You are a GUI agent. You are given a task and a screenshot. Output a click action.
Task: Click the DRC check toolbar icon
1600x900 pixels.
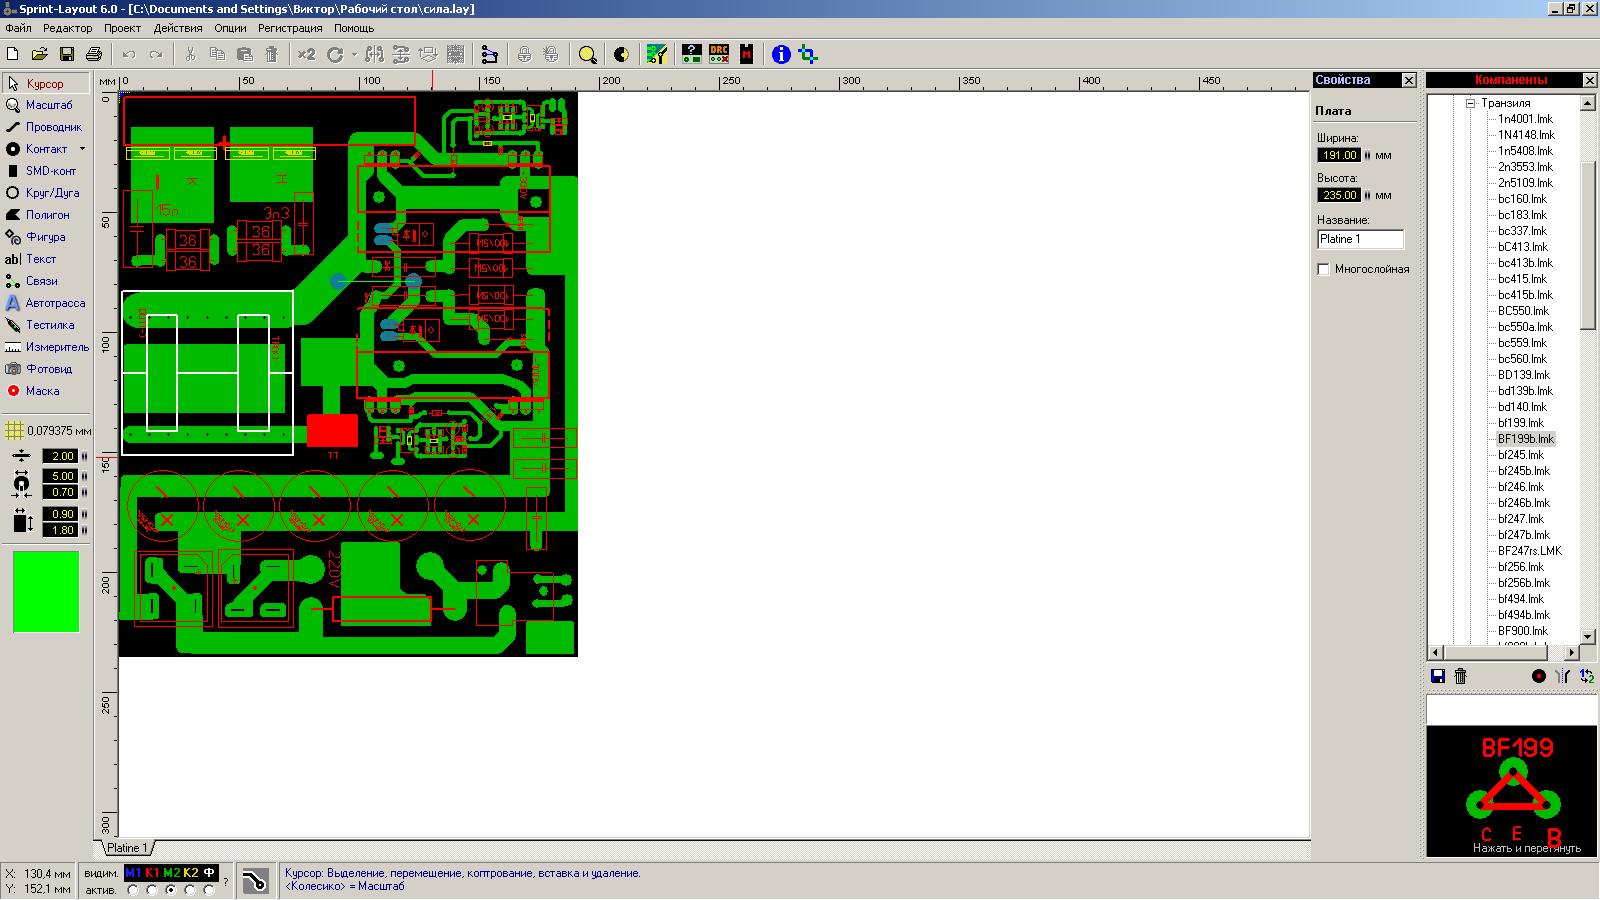click(718, 54)
